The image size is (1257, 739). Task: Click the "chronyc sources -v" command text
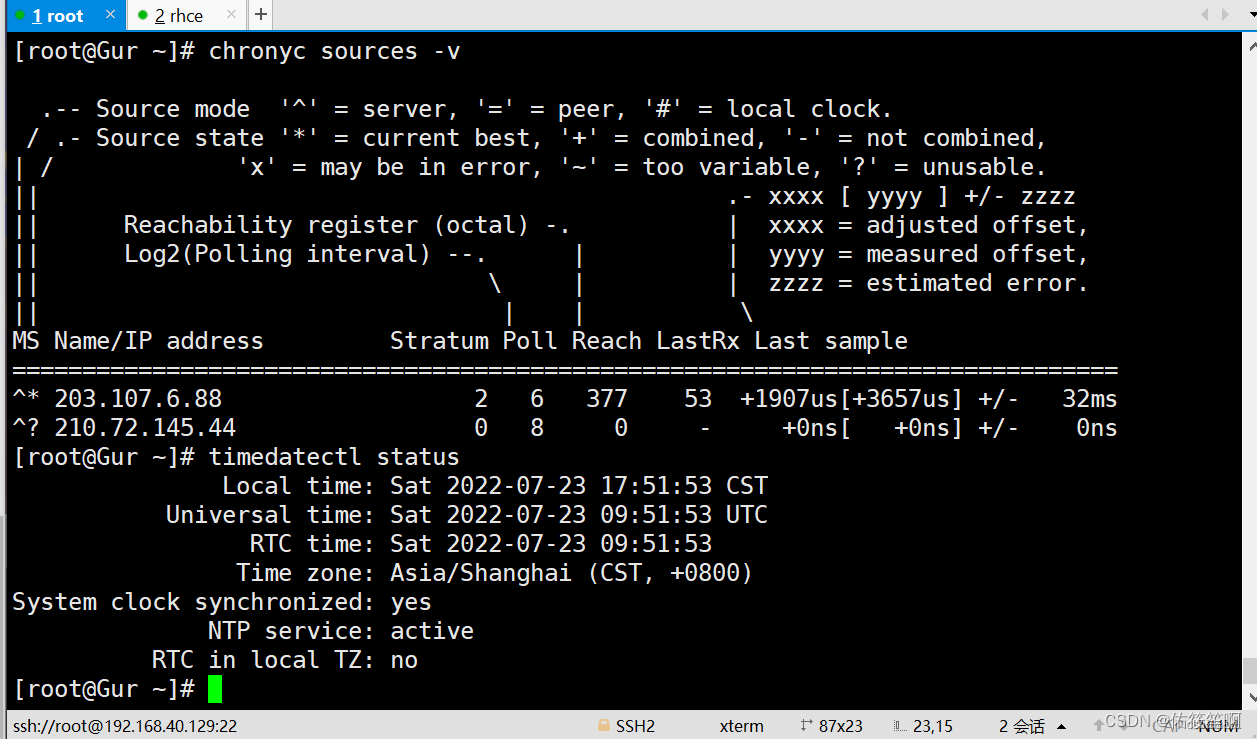335,51
